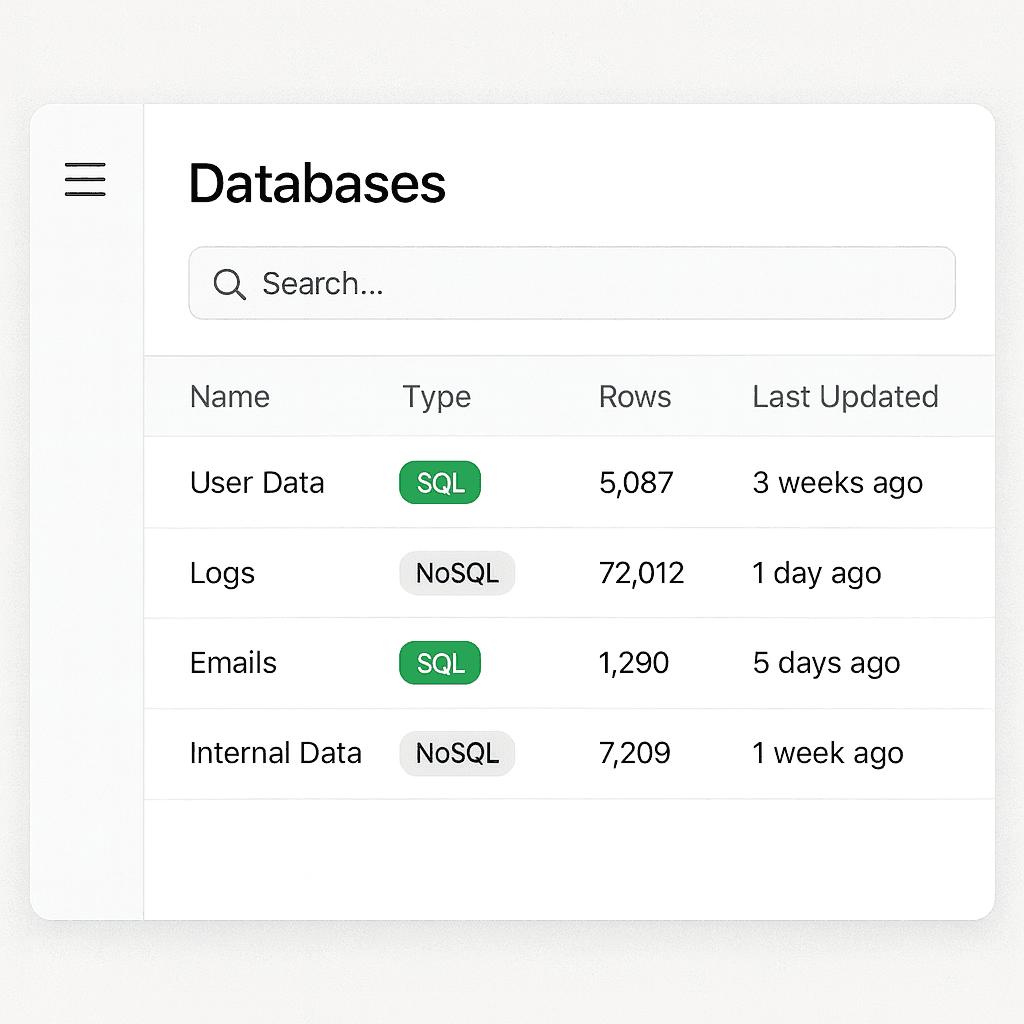Screen dimensions: 1024x1024
Task: Open the hamburger navigation menu
Action: 84,180
